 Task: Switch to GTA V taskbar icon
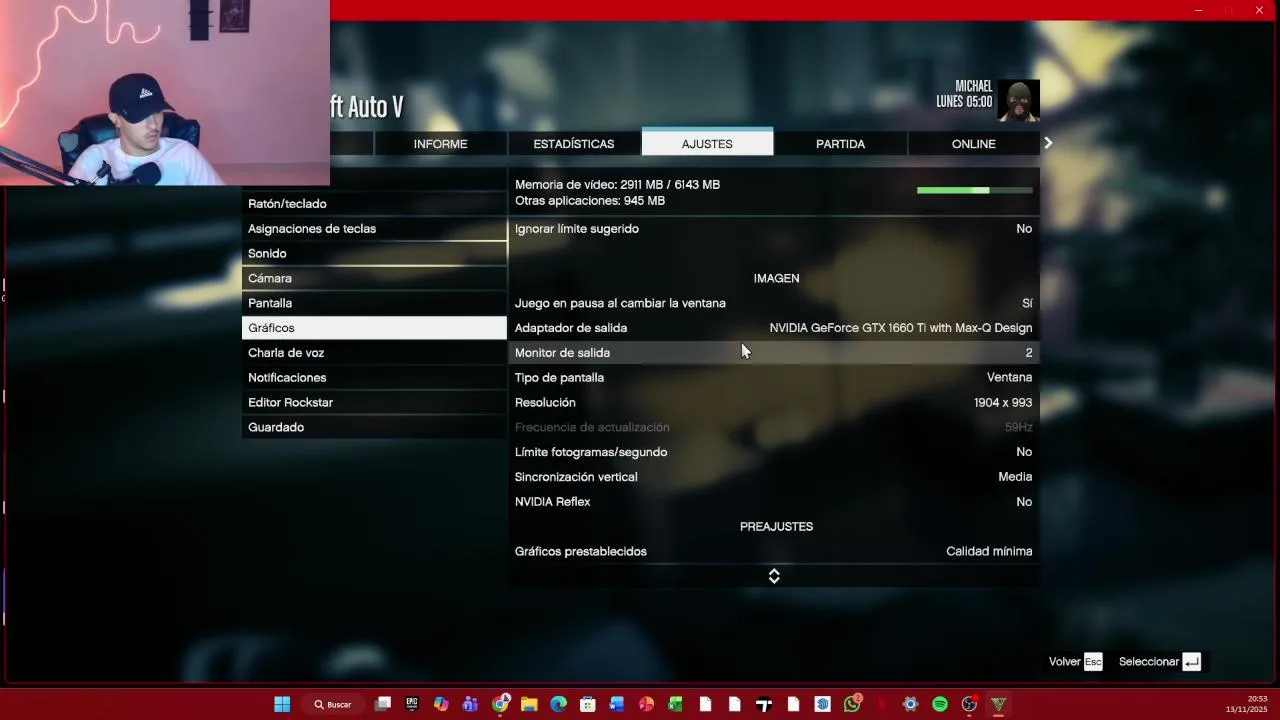coord(998,704)
